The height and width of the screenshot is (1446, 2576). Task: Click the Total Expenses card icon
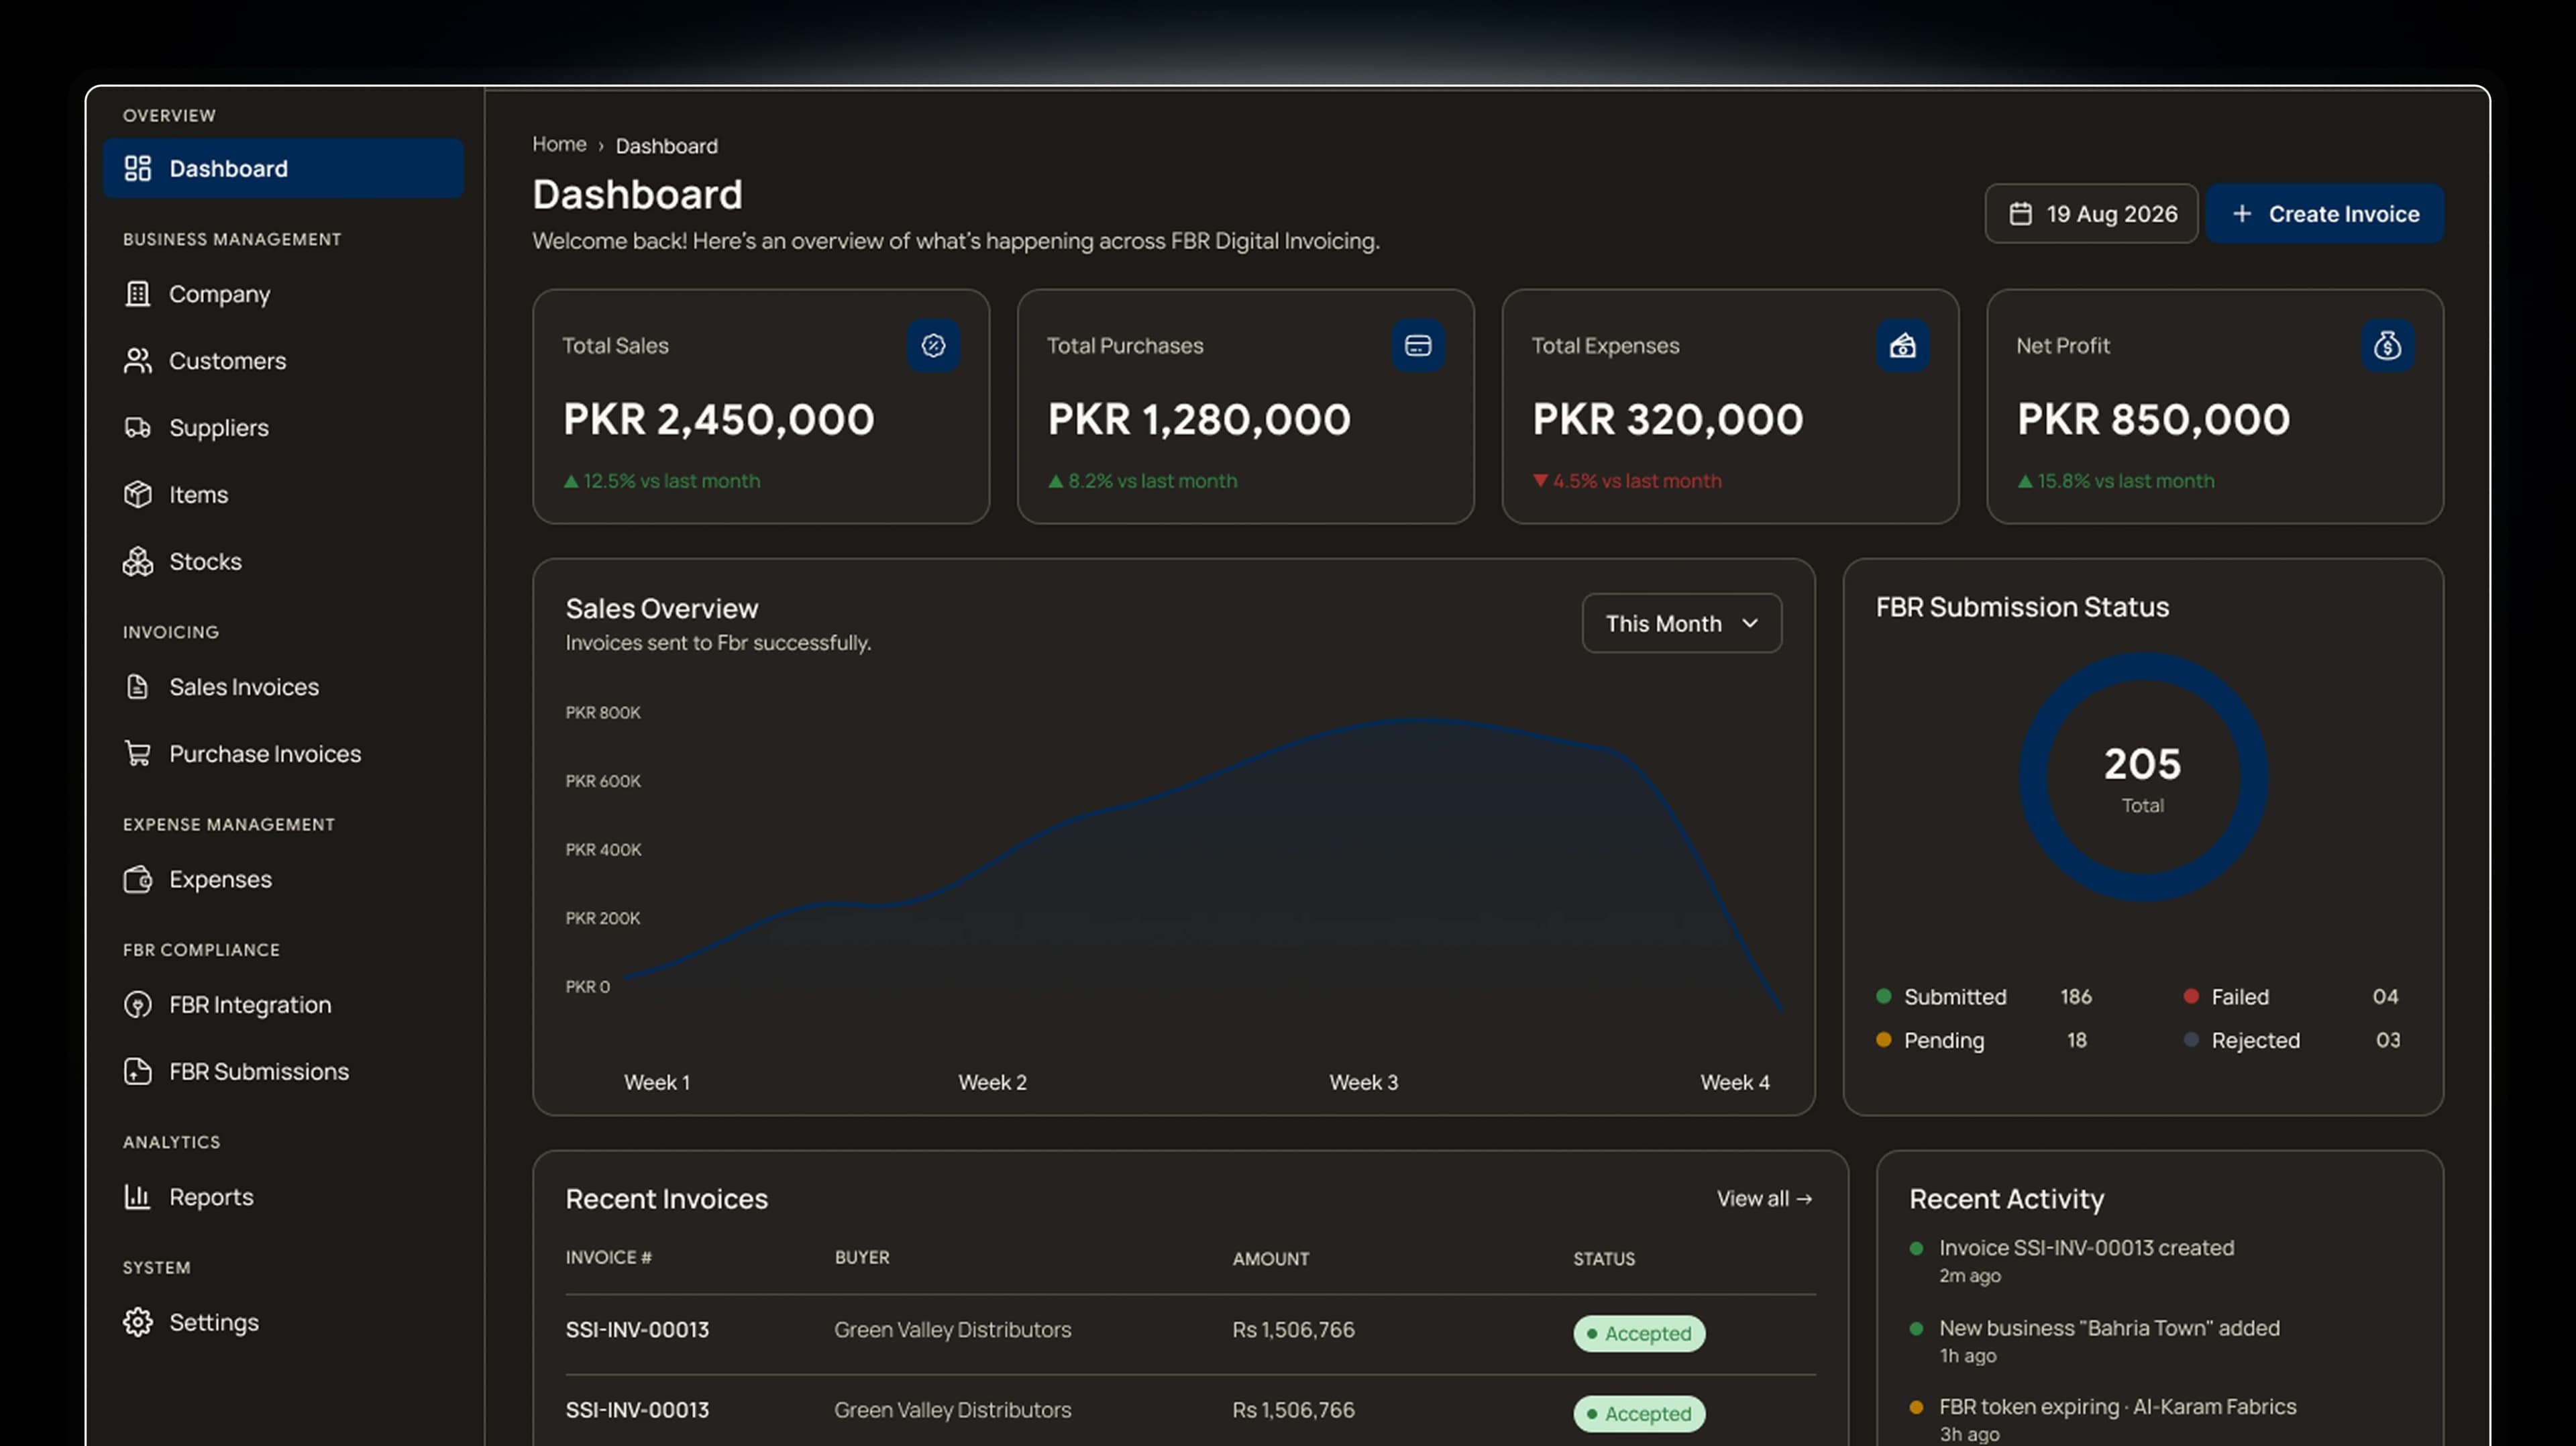click(x=1902, y=345)
